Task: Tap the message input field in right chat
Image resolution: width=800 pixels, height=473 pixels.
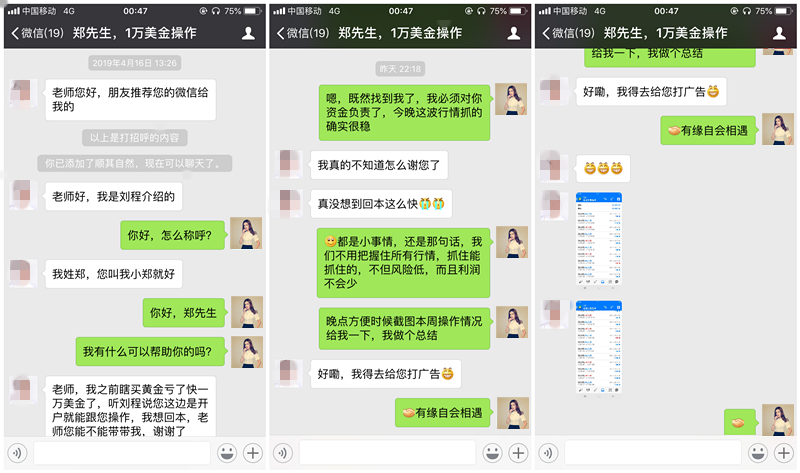Action: click(x=653, y=453)
